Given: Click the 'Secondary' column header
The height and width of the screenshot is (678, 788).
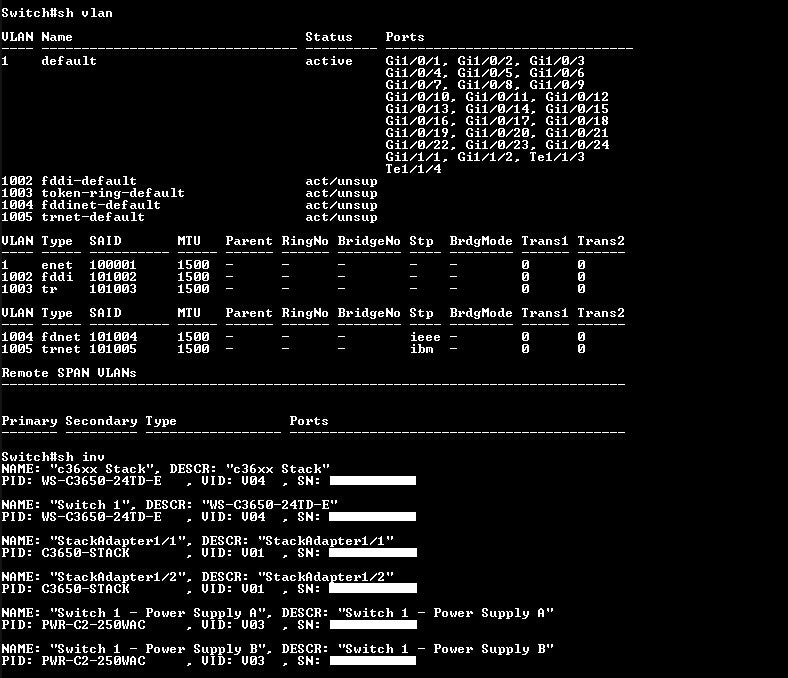Looking at the screenshot, I should click(x=101, y=421).
